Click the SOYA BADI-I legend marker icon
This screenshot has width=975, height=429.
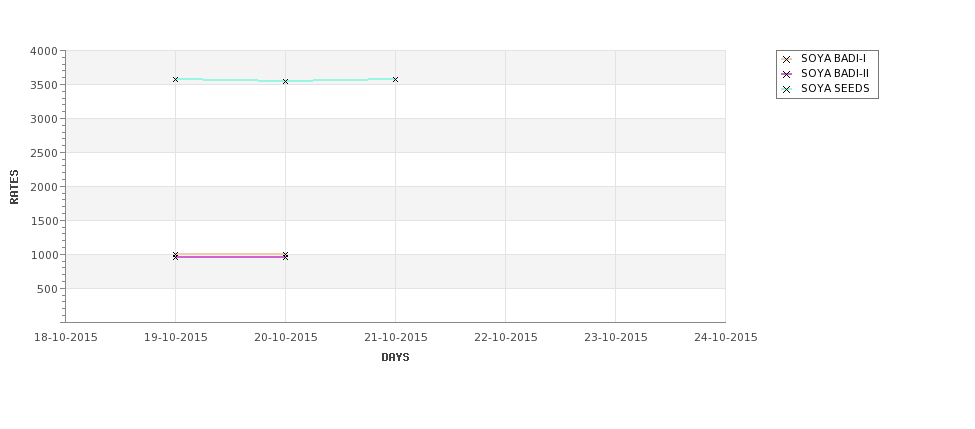pyautogui.click(x=786, y=60)
